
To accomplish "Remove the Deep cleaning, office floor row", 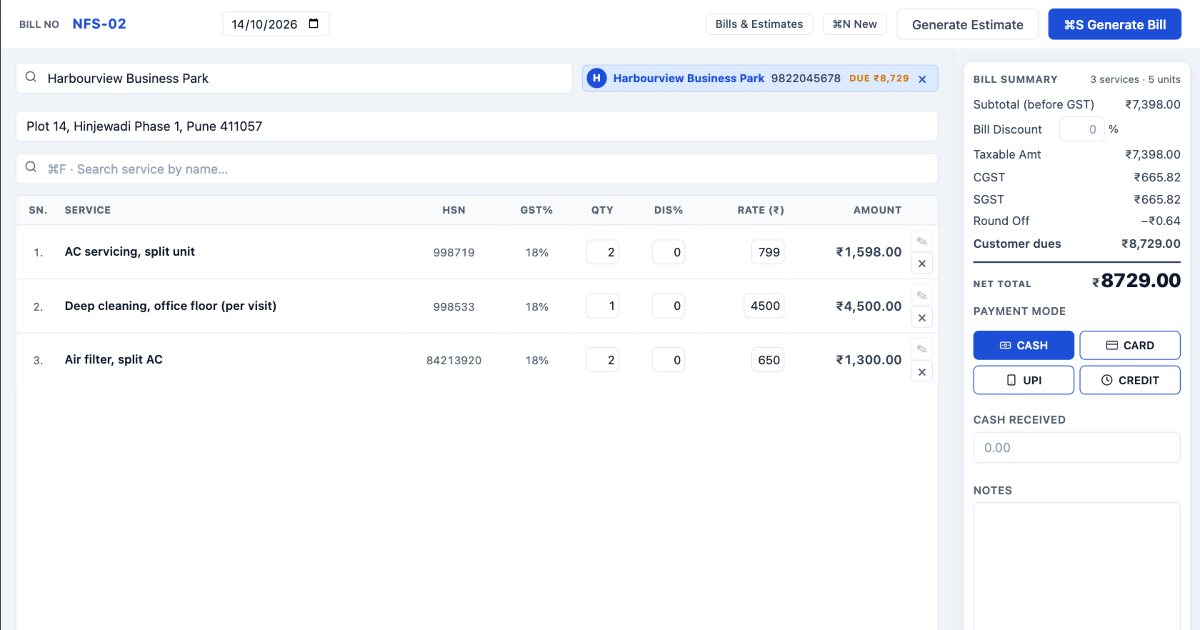I will click(922, 318).
